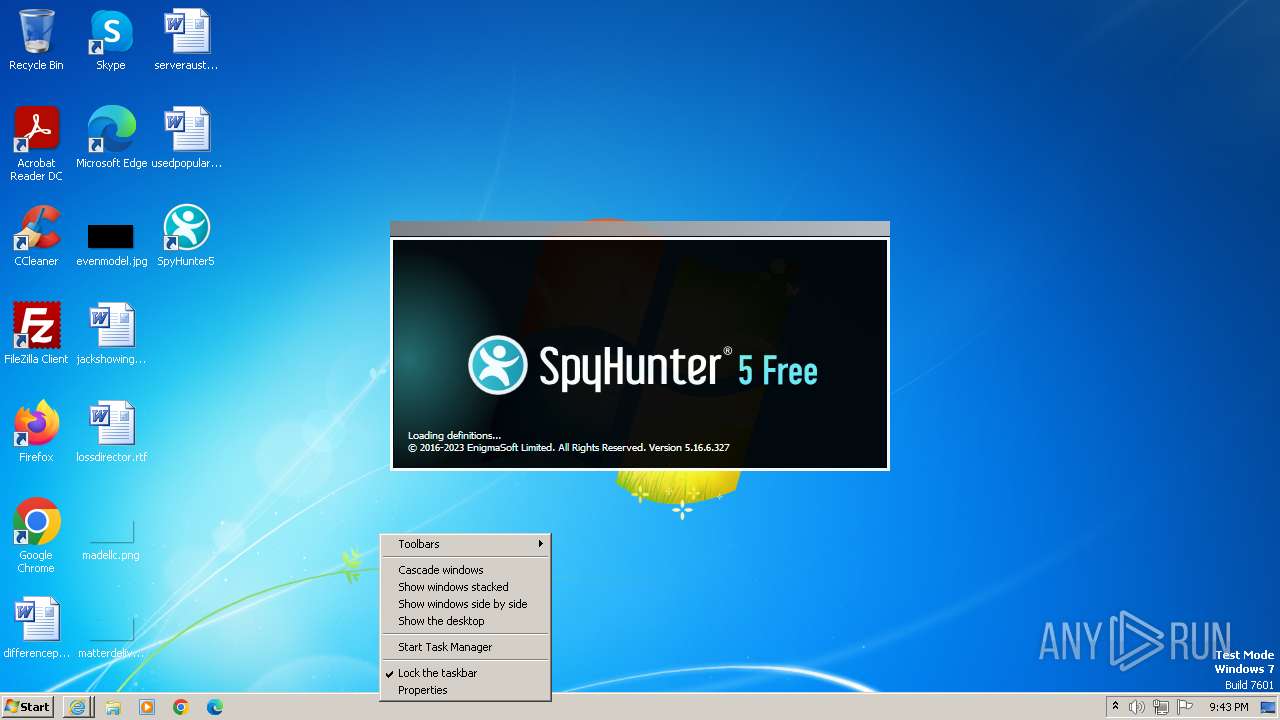Toggle Lock the taskbar option
This screenshot has height=720, width=1280.
coord(465,673)
